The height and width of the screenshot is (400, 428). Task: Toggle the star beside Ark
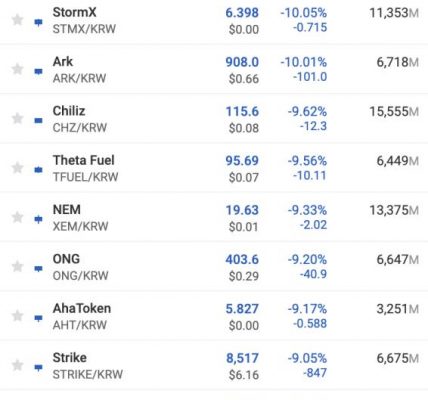(17, 69)
